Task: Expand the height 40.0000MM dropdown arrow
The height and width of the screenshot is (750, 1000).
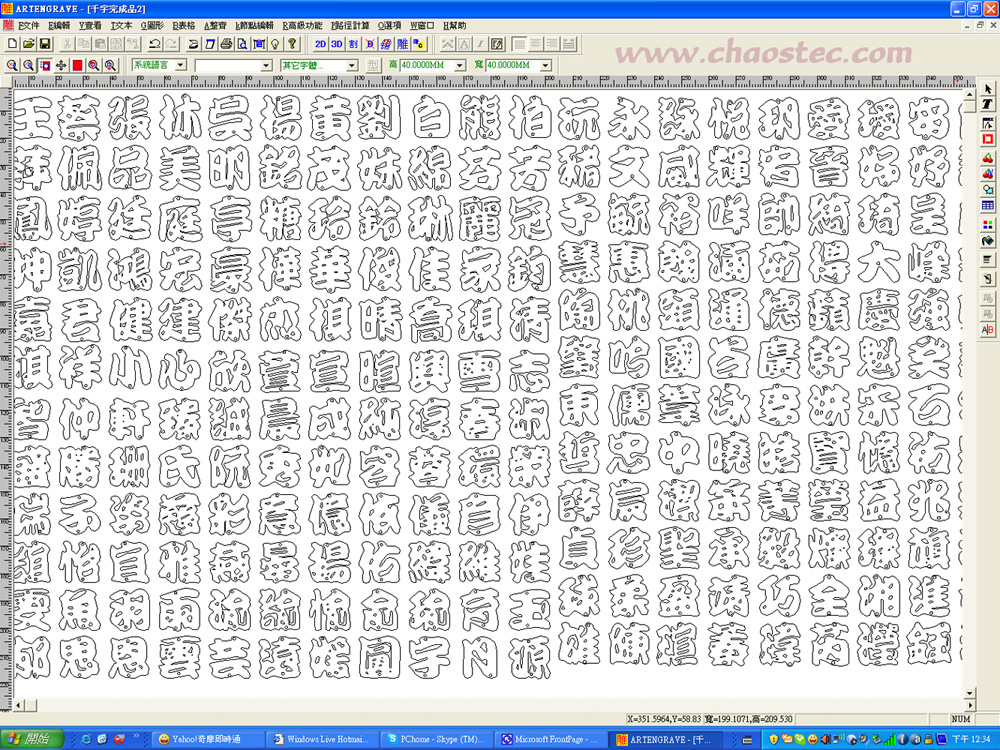Action: coord(459,65)
